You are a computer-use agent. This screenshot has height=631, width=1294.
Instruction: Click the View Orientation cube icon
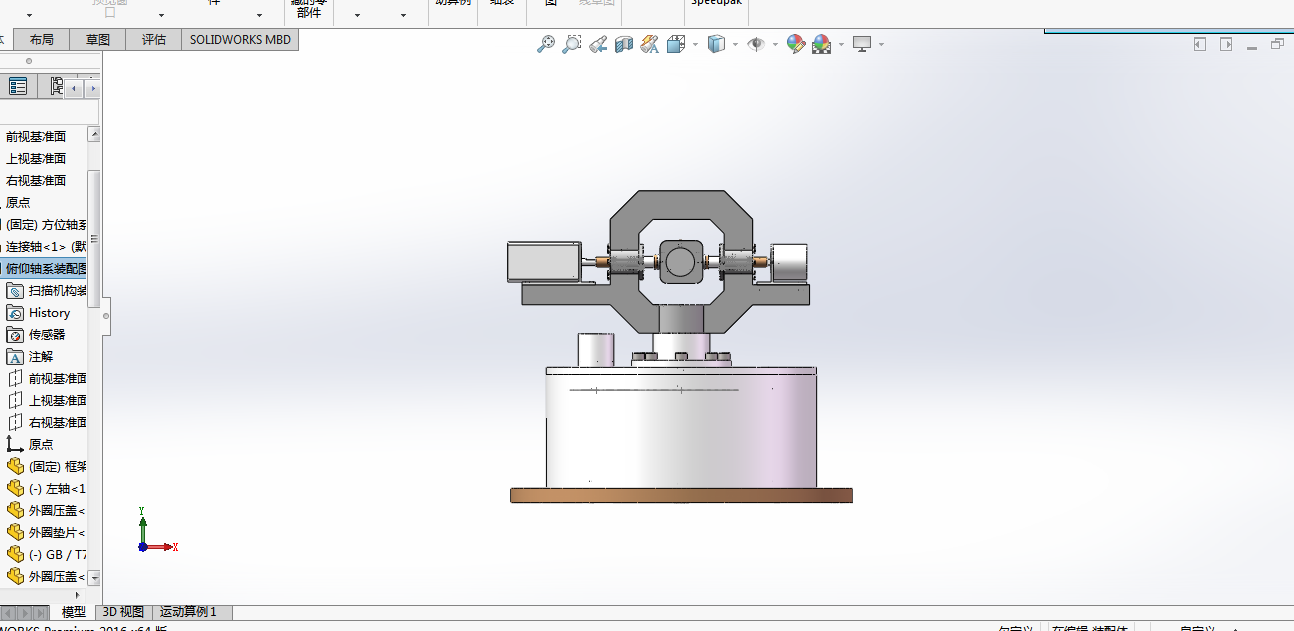click(675, 44)
